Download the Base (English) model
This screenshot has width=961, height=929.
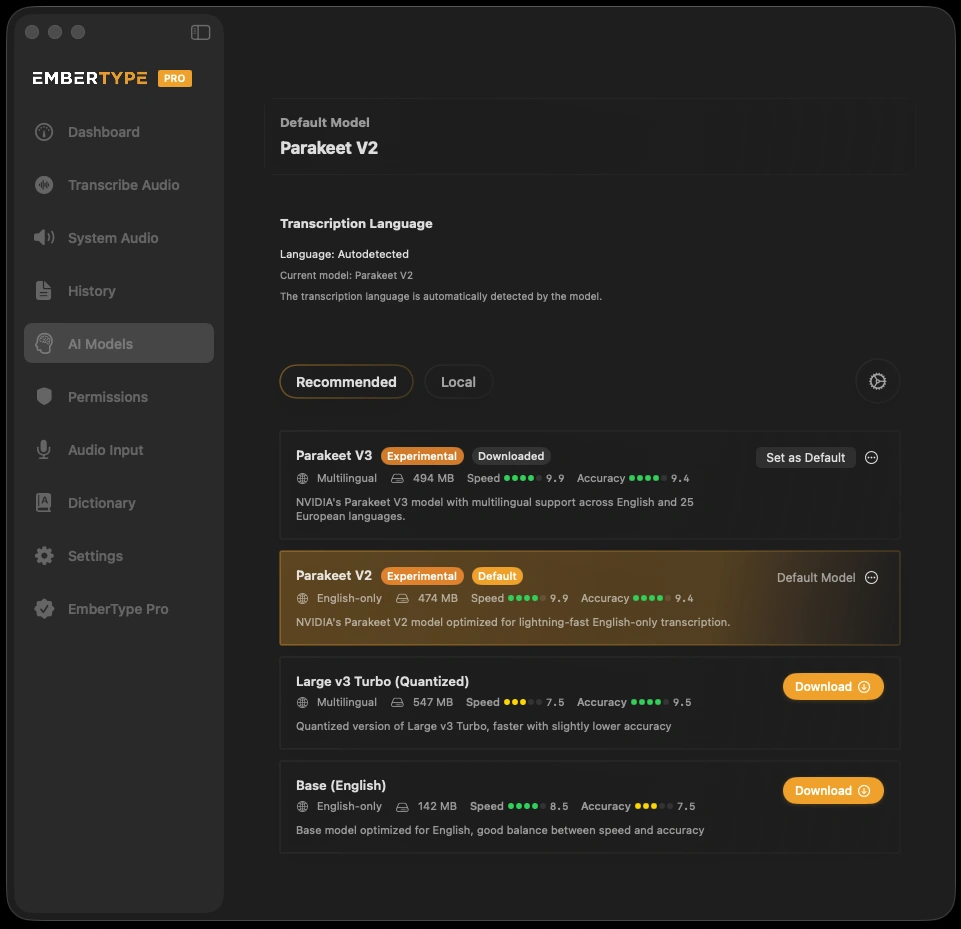click(x=833, y=791)
